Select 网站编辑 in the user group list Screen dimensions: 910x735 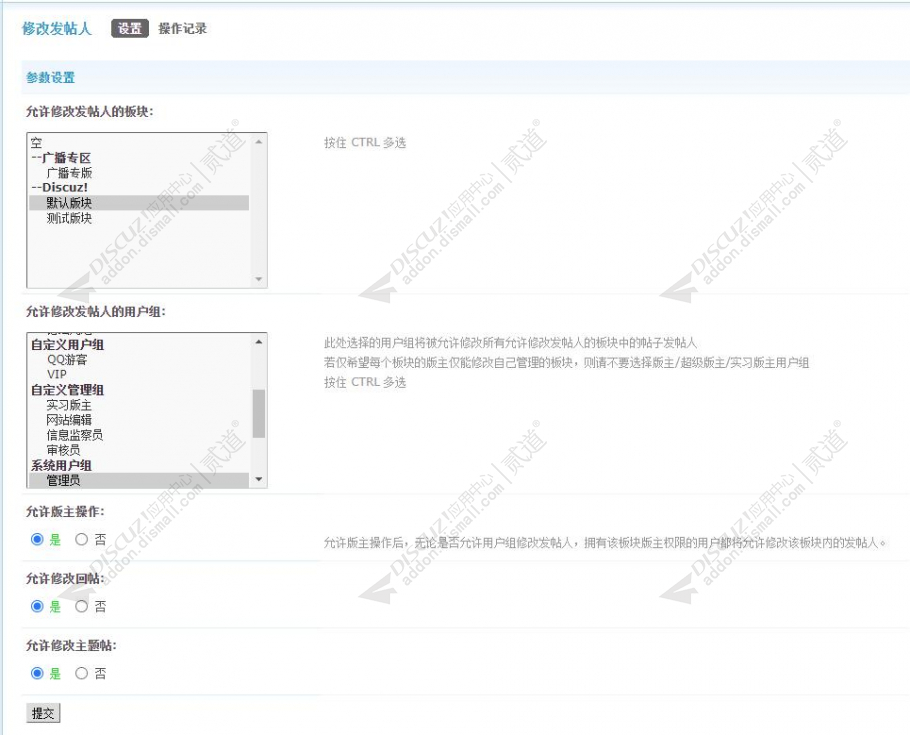point(139,420)
